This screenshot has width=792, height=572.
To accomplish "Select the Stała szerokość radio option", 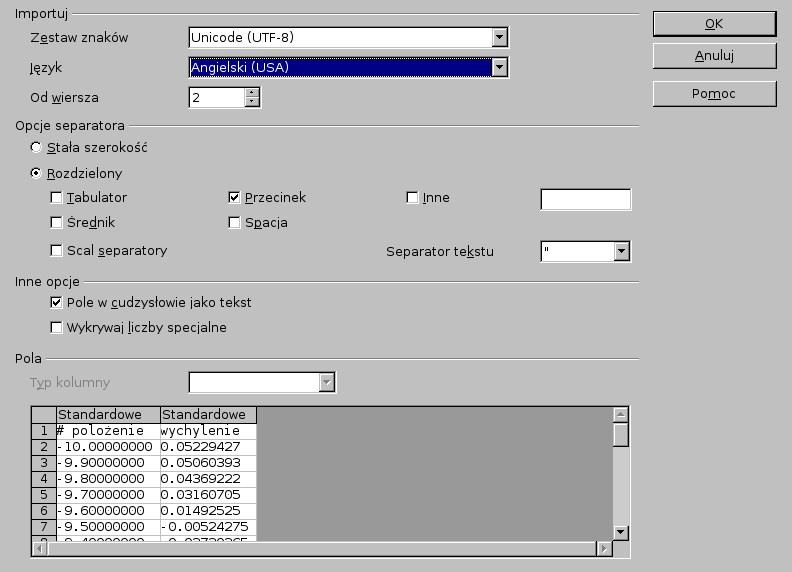I will click(37, 147).
